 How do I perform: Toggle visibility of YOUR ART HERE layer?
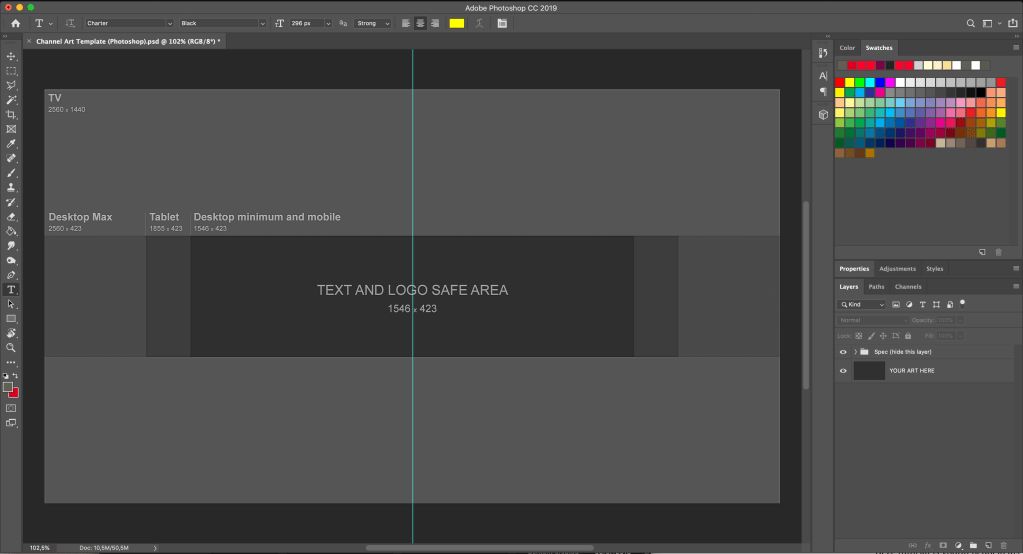point(843,371)
